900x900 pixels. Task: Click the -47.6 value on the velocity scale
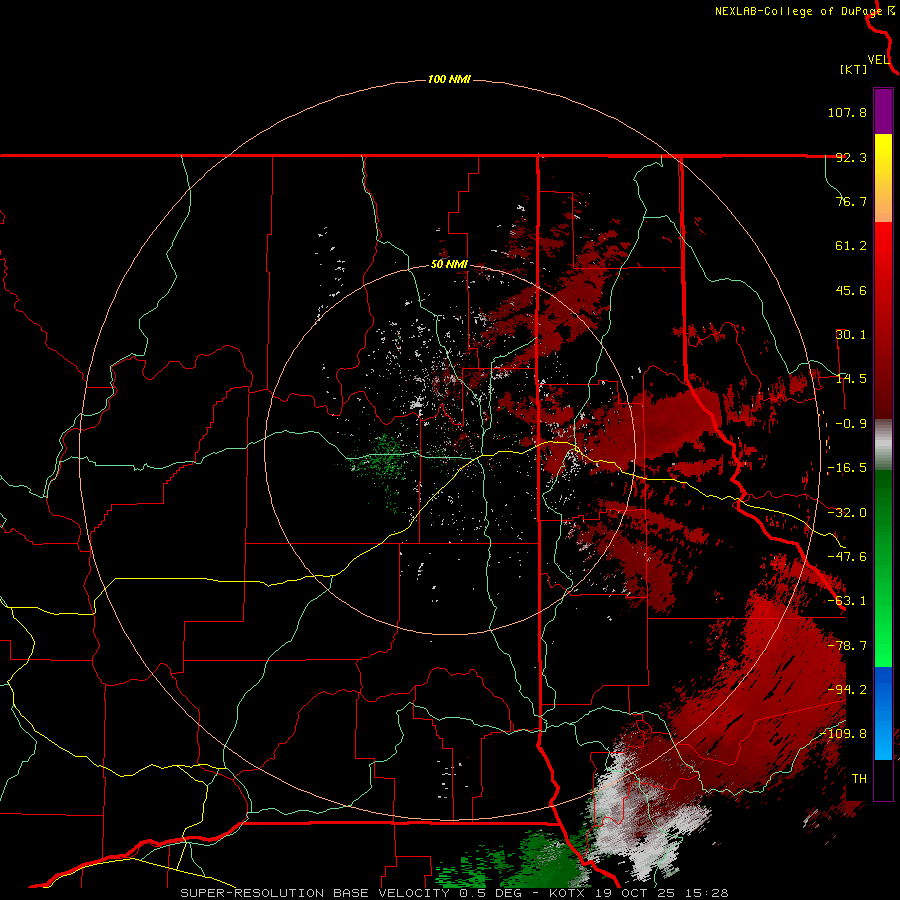(x=847, y=557)
